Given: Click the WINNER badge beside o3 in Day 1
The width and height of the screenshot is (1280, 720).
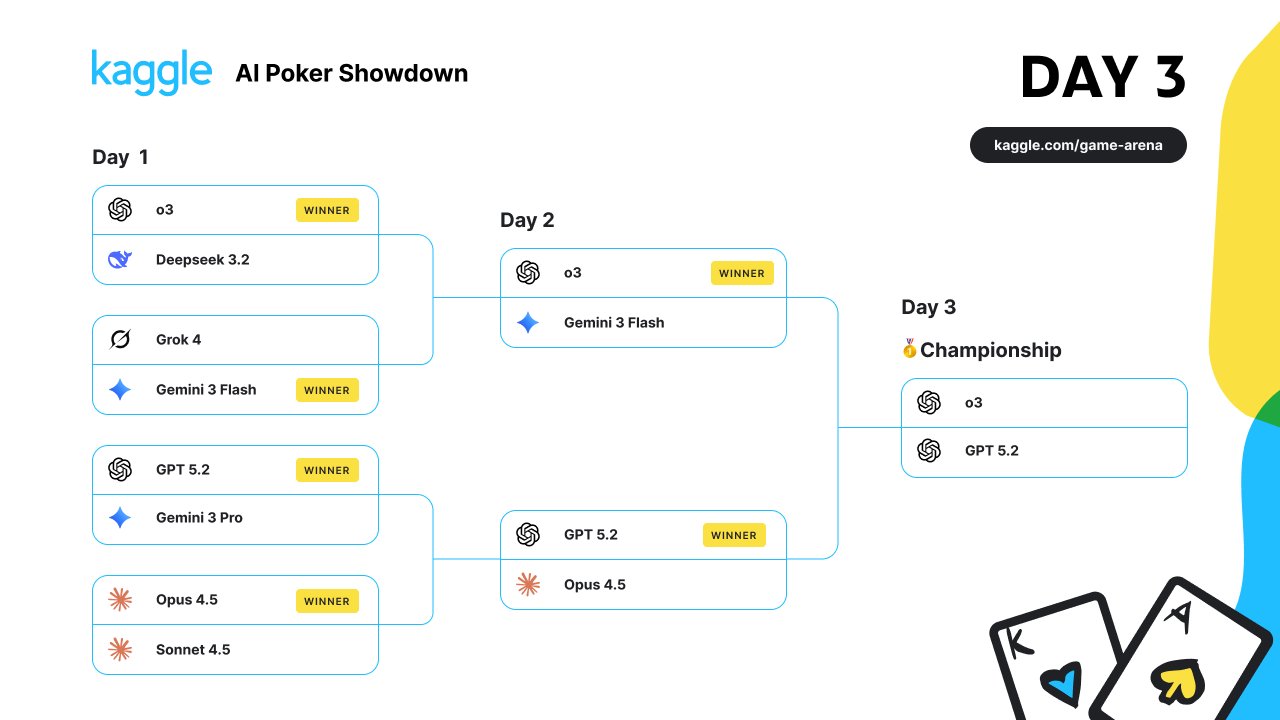Looking at the screenshot, I should point(327,210).
